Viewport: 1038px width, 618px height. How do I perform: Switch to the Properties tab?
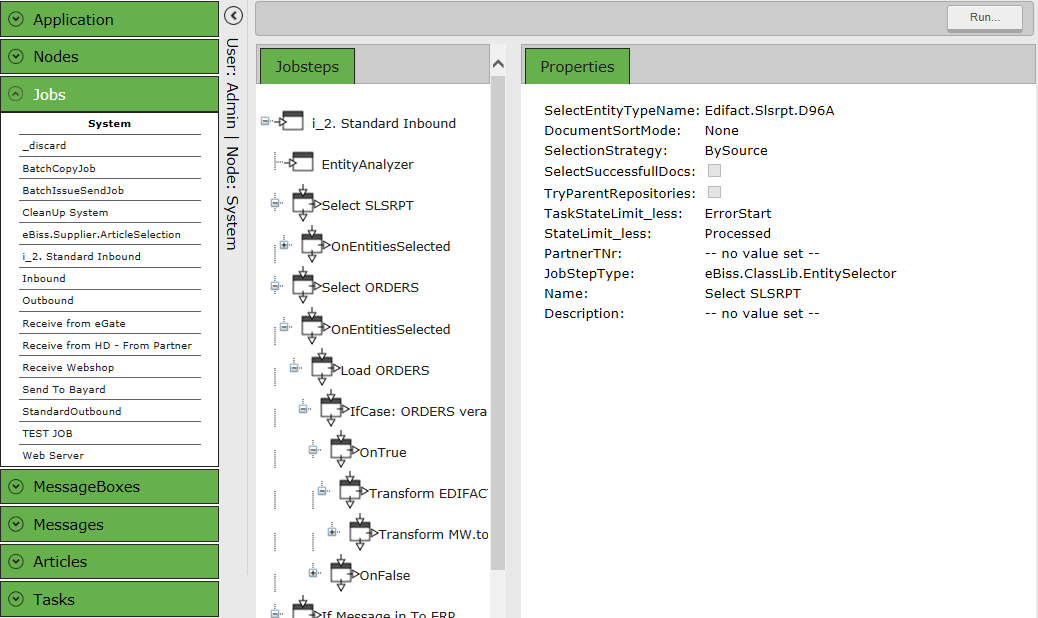[577, 67]
